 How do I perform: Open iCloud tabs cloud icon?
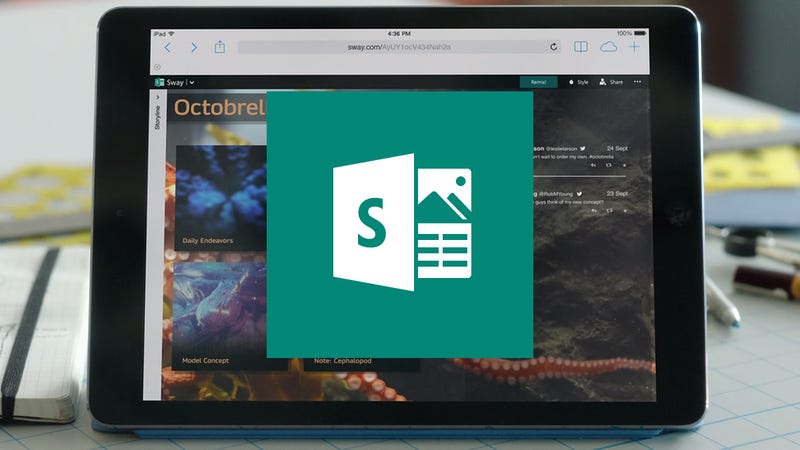608,47
